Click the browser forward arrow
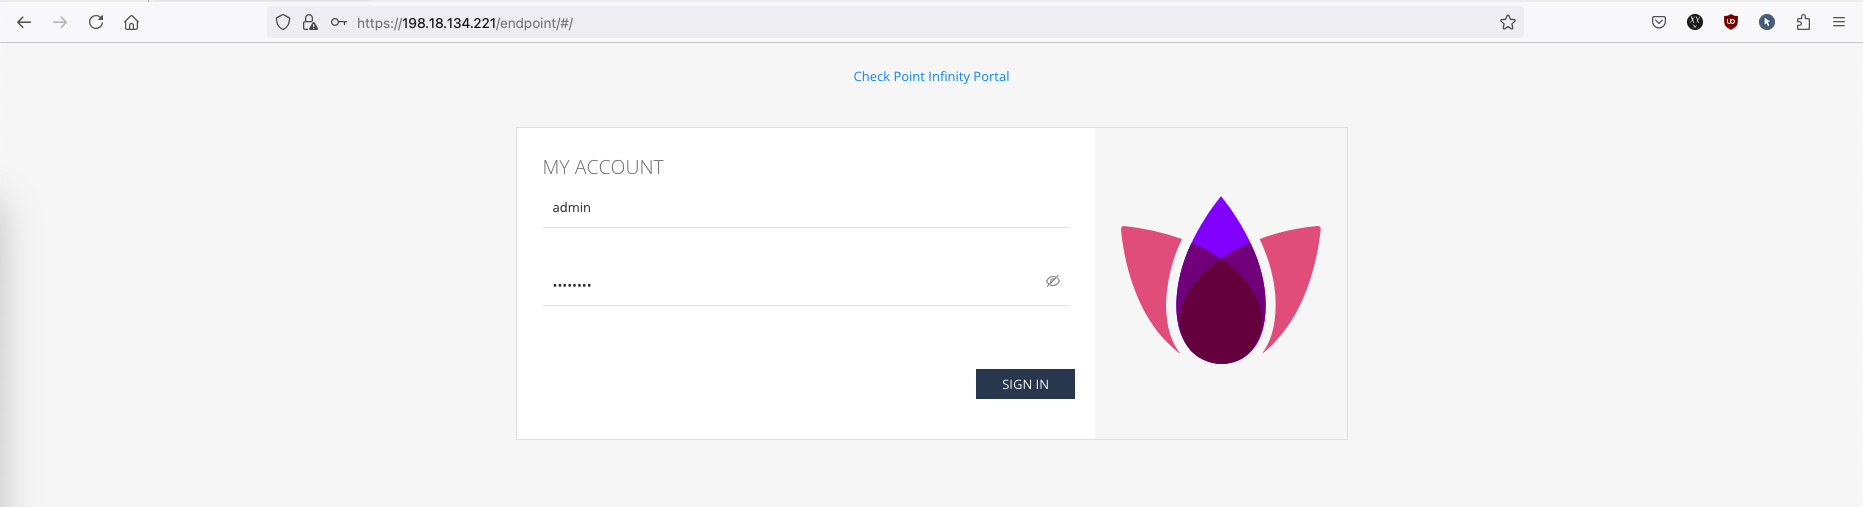 (60, 22)
